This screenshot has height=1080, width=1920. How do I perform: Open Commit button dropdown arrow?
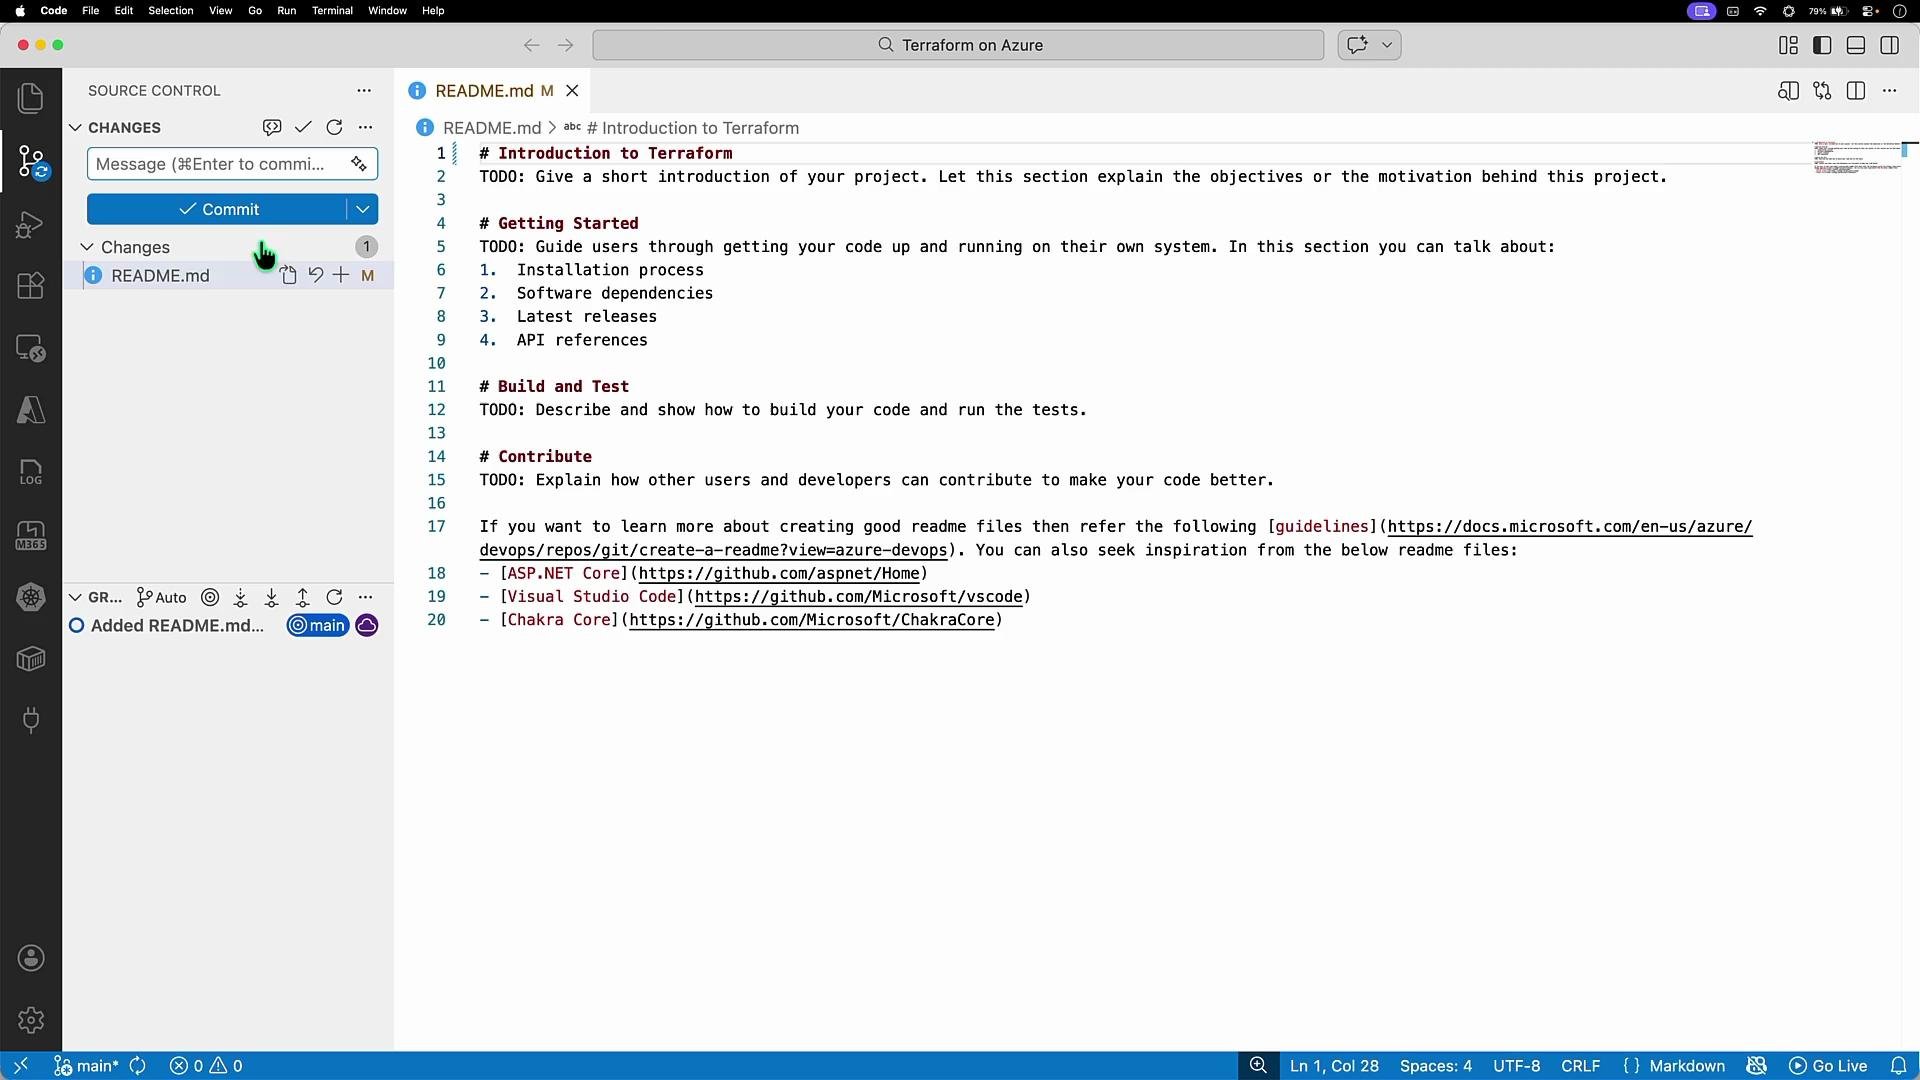click(x=363, y=209)
